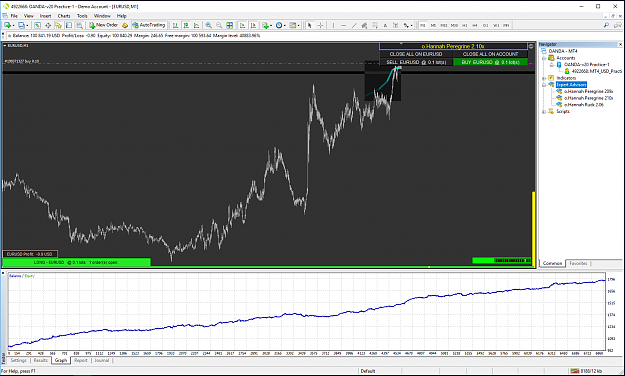Image resolution: width=625 pixels, height=376 pixels.
Task: Toggle the Market Watch window icon
Action: tap(37, 25)
